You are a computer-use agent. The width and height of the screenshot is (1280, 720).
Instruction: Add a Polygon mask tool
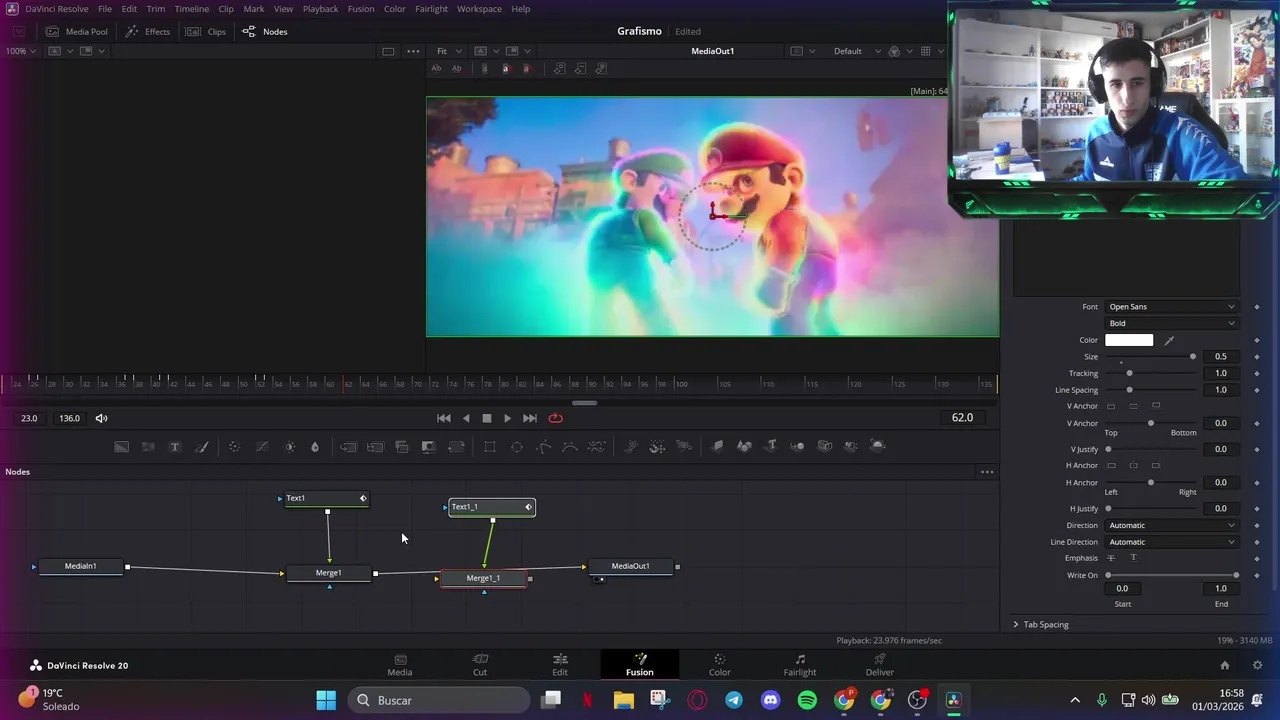point(543,446)
